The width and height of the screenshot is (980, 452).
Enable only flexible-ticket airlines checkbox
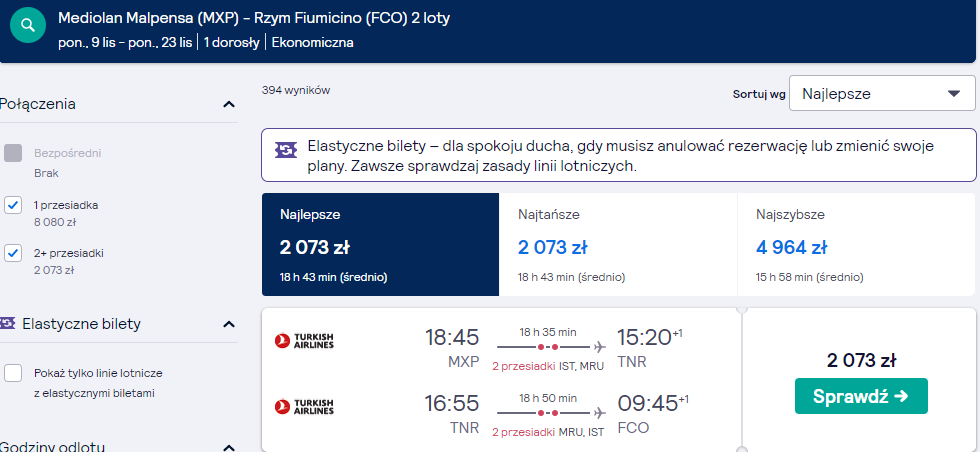(x=13, y=373)
